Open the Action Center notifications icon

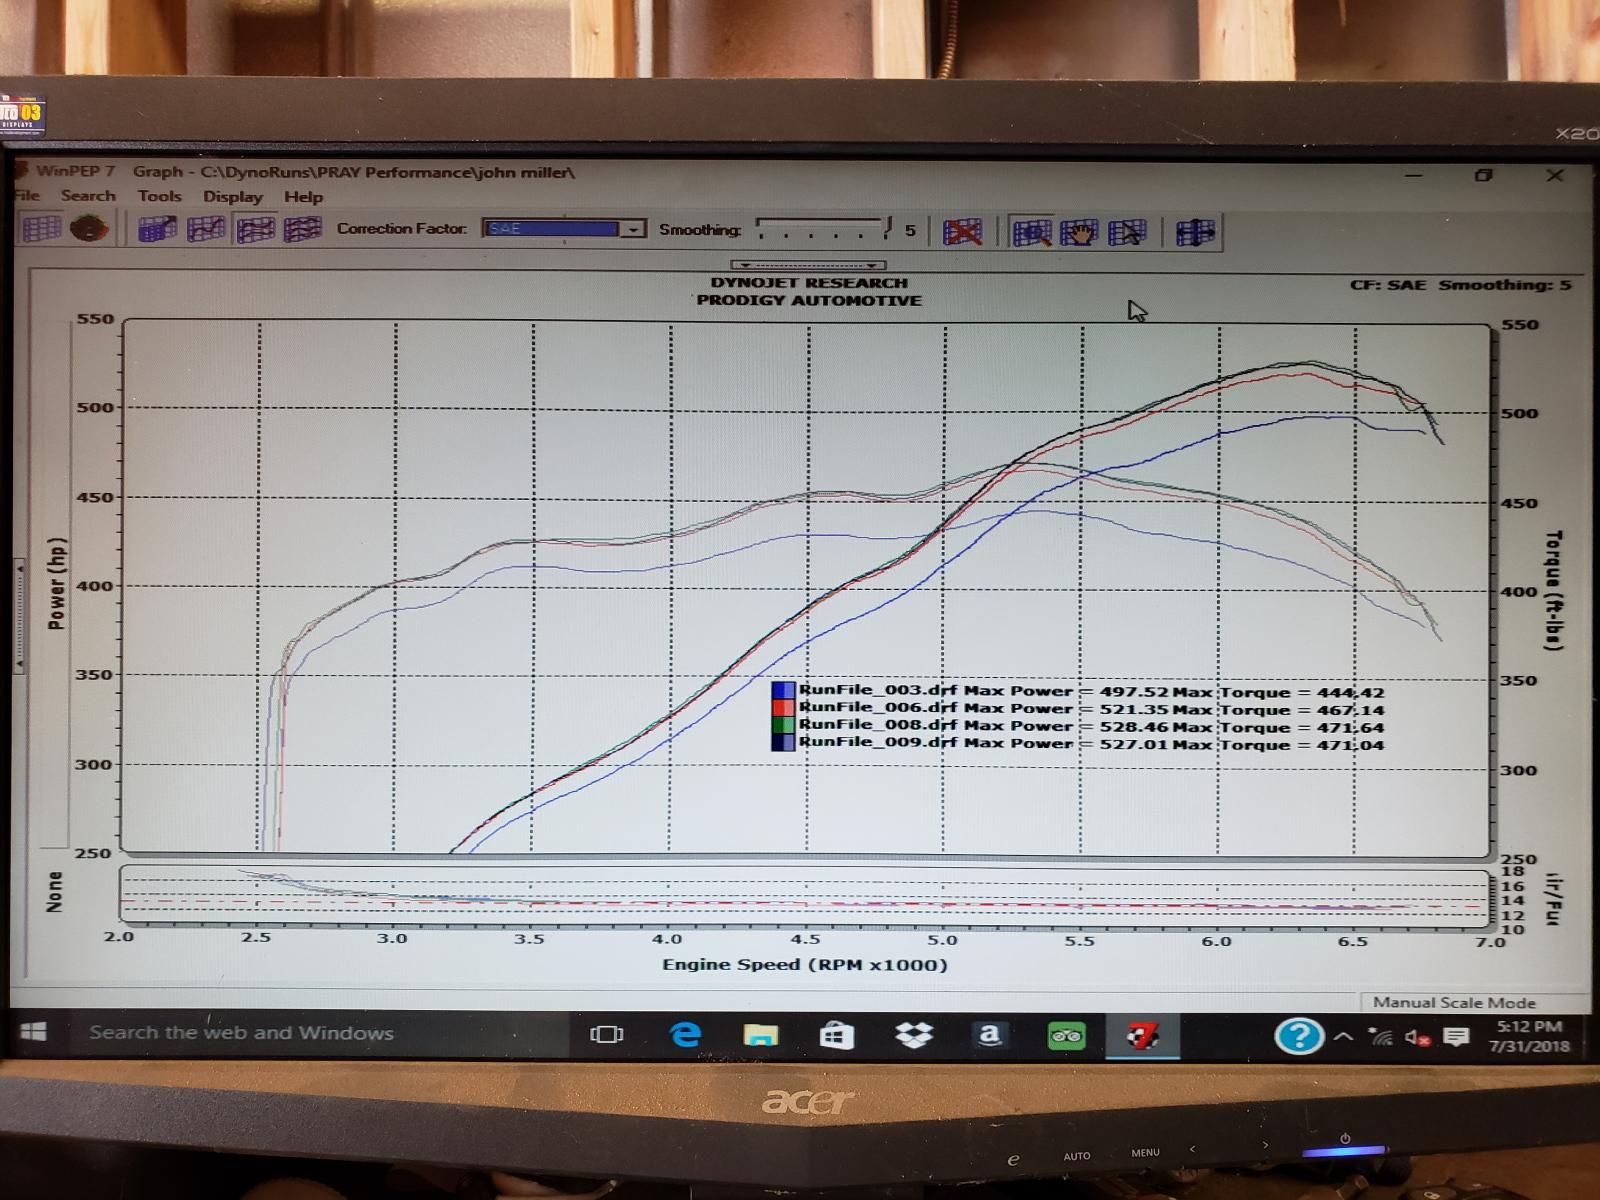pos(1456,1037)
